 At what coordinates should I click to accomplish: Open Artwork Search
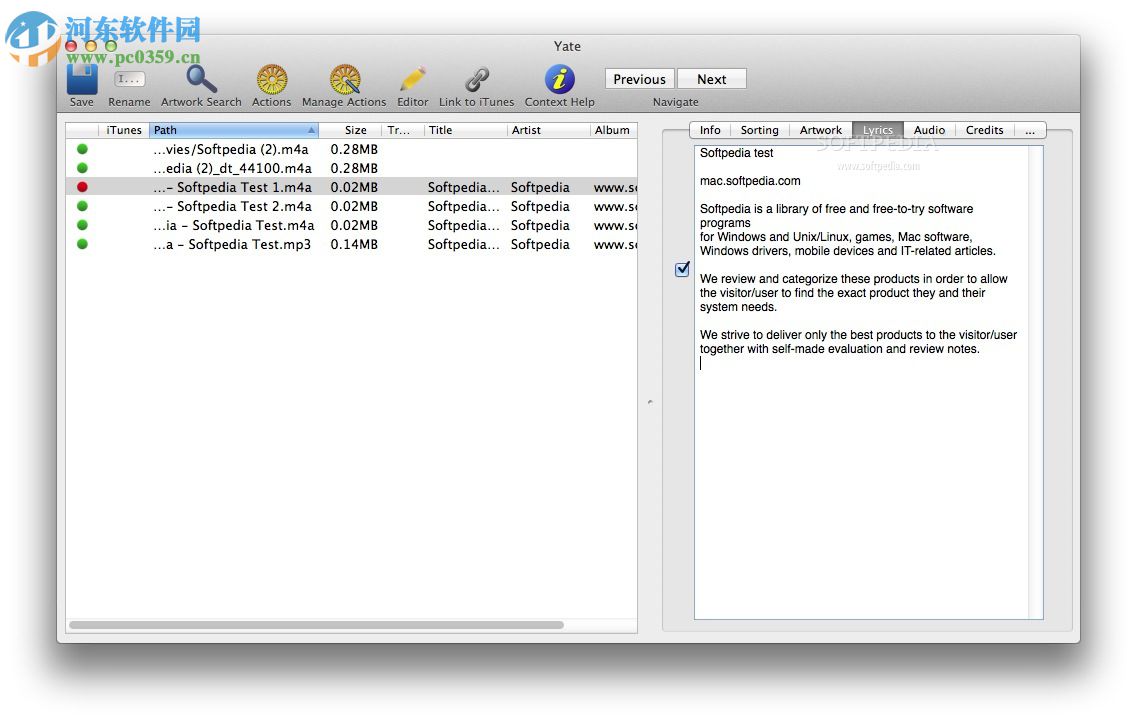[x=199, y=80]
